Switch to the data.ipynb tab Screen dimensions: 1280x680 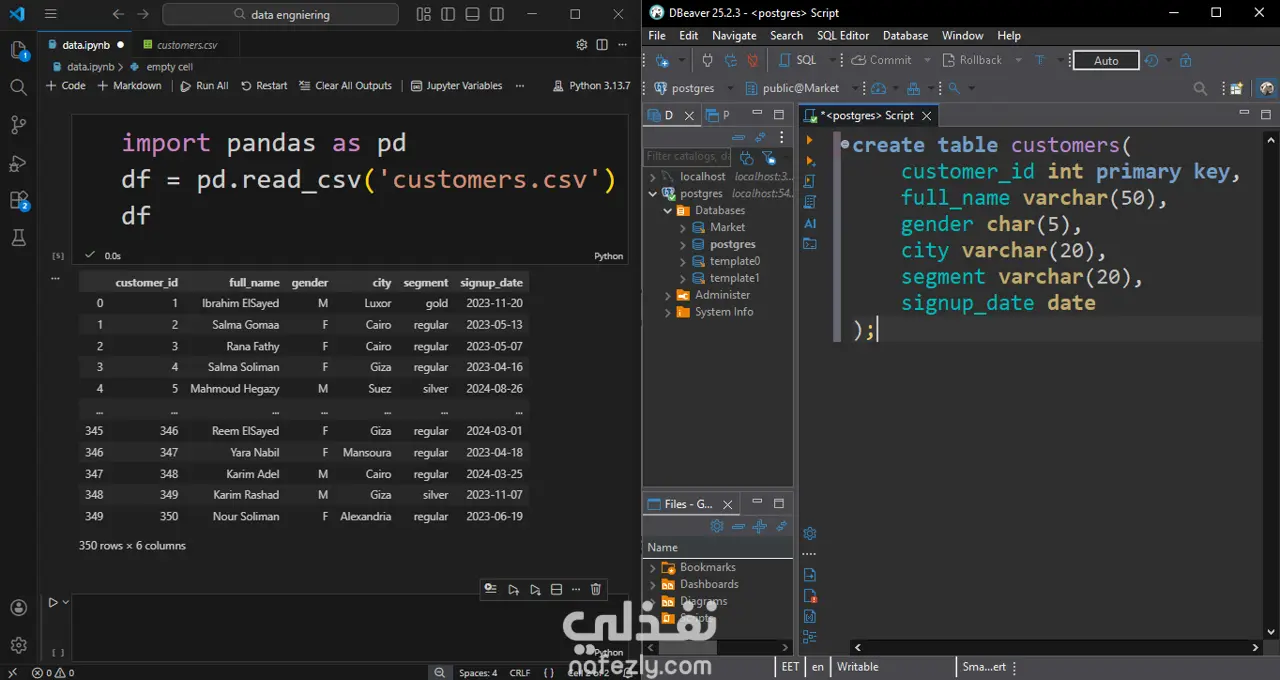pyautogui.click(x=85, y=45)
